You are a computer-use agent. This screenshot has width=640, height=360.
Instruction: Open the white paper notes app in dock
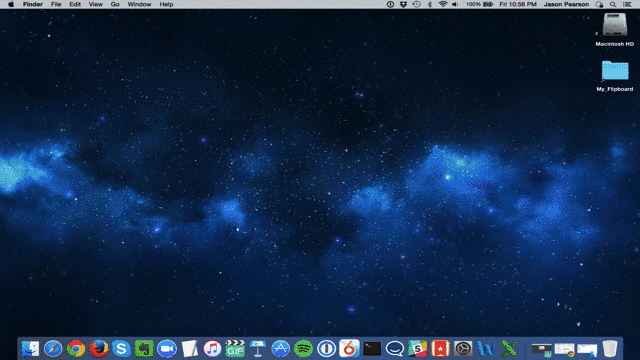(189, 349)
